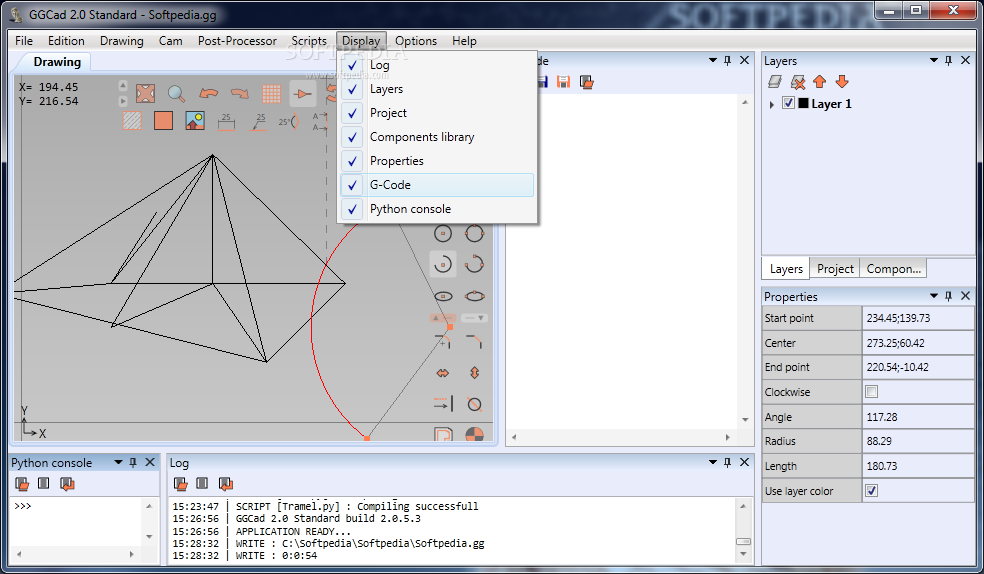Open the Post-Processor menu
The height and width of the screenshot is (574, 984).
[237, 41]
